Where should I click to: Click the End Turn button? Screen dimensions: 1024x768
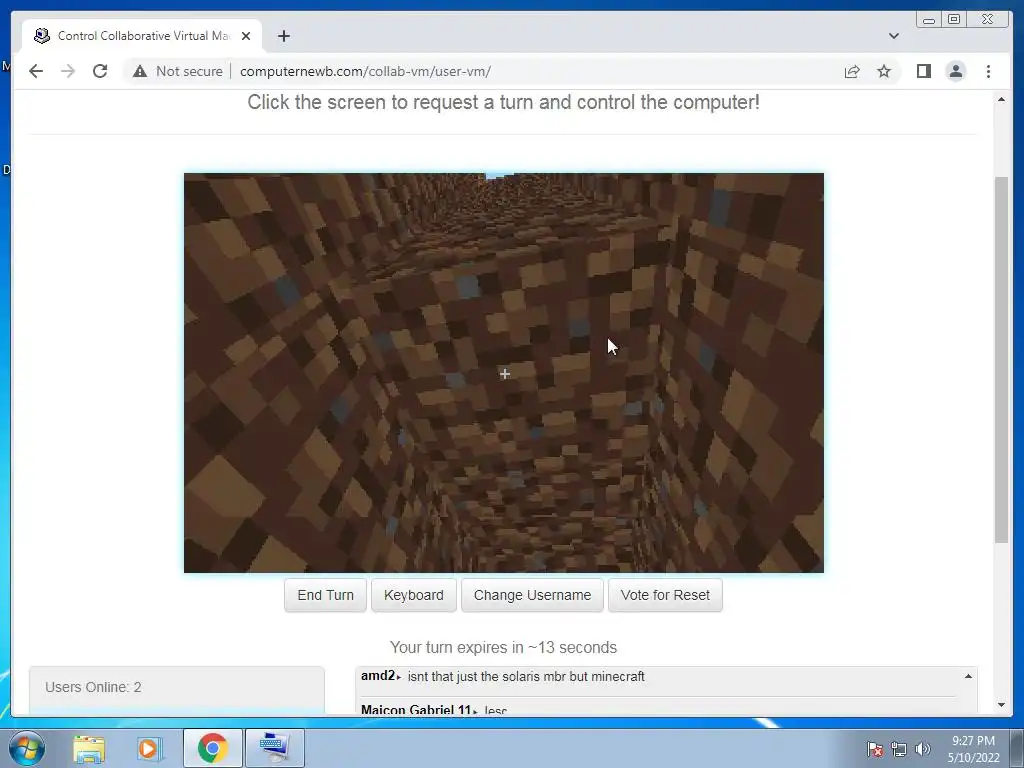click(325, 595)
